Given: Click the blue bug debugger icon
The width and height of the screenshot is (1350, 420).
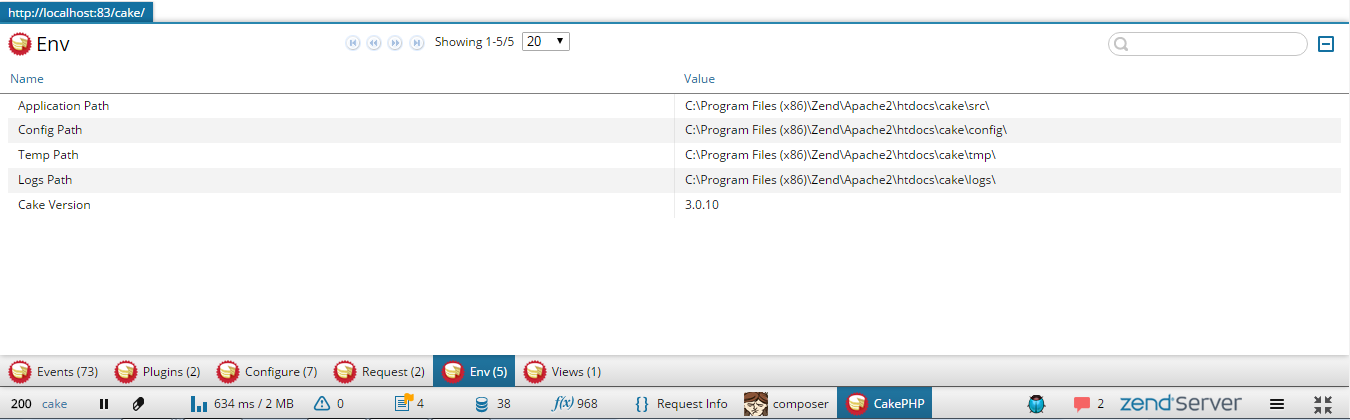Looking at the screenshot, I should click(1037, 404).
